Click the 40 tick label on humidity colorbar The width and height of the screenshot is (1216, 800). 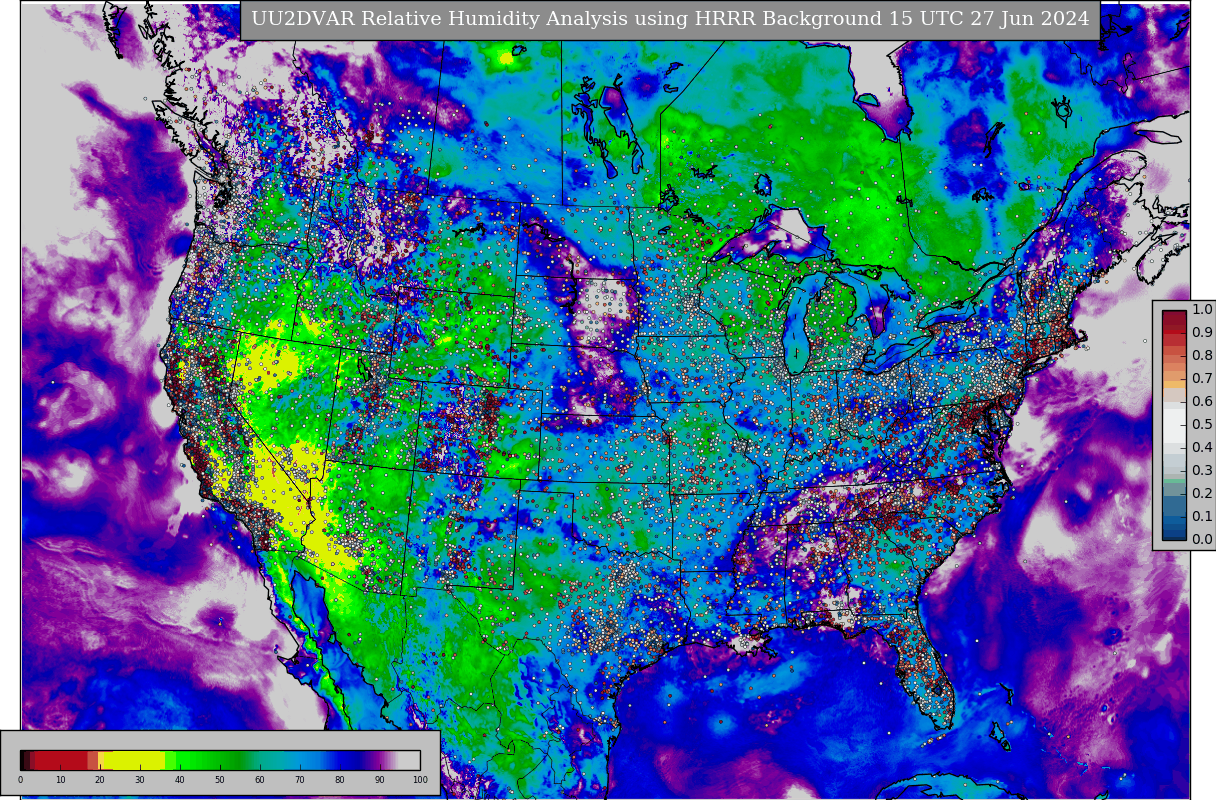[x=180, y=781]
